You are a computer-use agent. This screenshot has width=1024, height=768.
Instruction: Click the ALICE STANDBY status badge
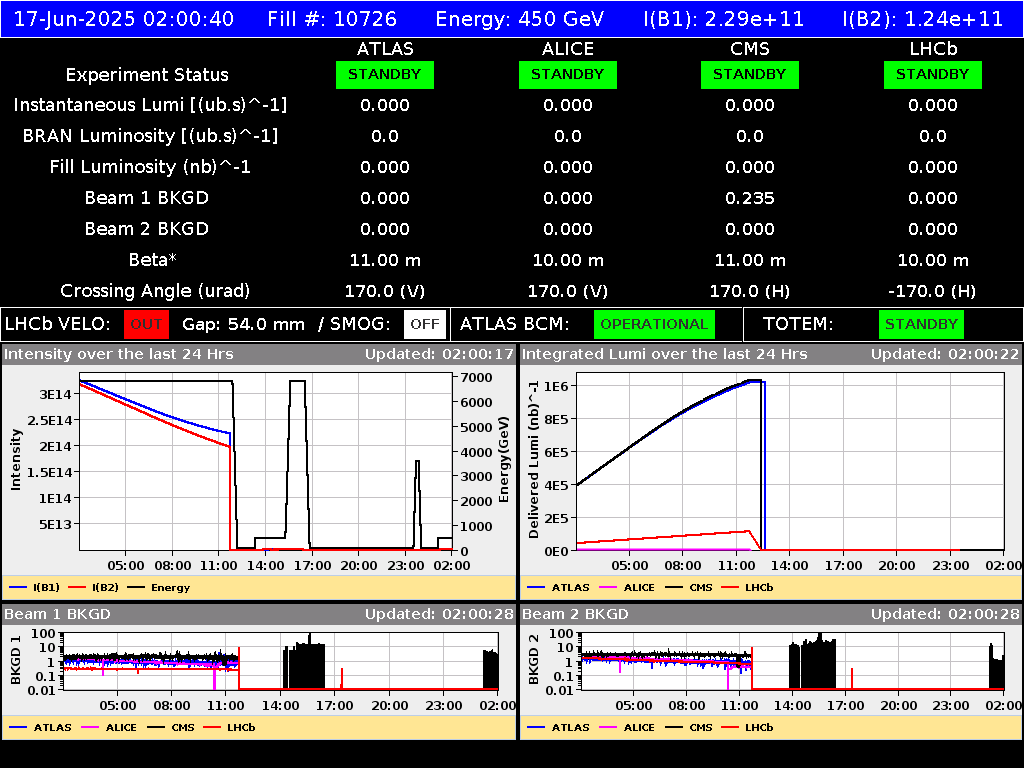click(x=568, y=74)
